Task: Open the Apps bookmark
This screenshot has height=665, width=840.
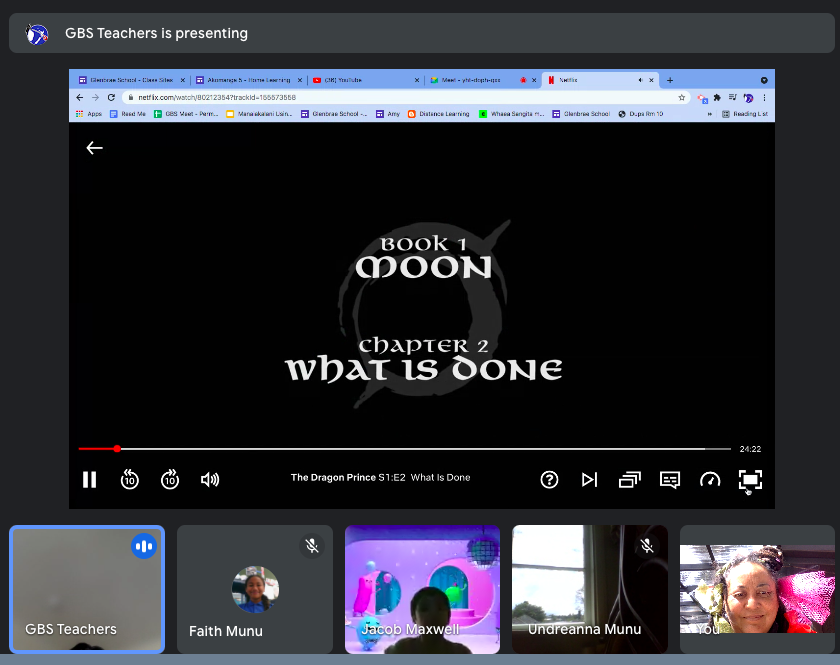Action: click(x=89, y=114)
